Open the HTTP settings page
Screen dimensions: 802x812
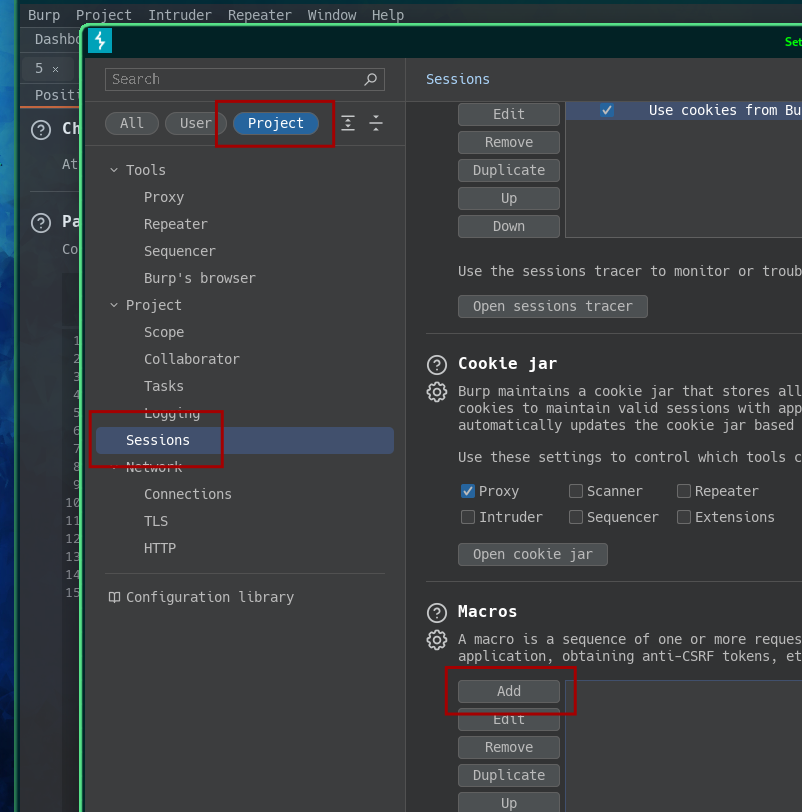point(160,548)
